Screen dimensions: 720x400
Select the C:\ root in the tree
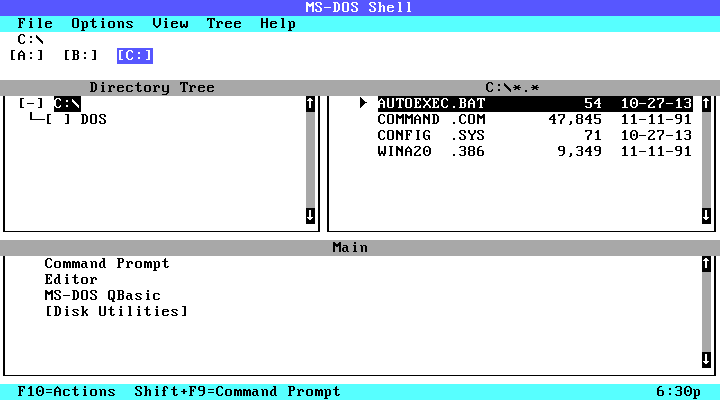[67, 103]
